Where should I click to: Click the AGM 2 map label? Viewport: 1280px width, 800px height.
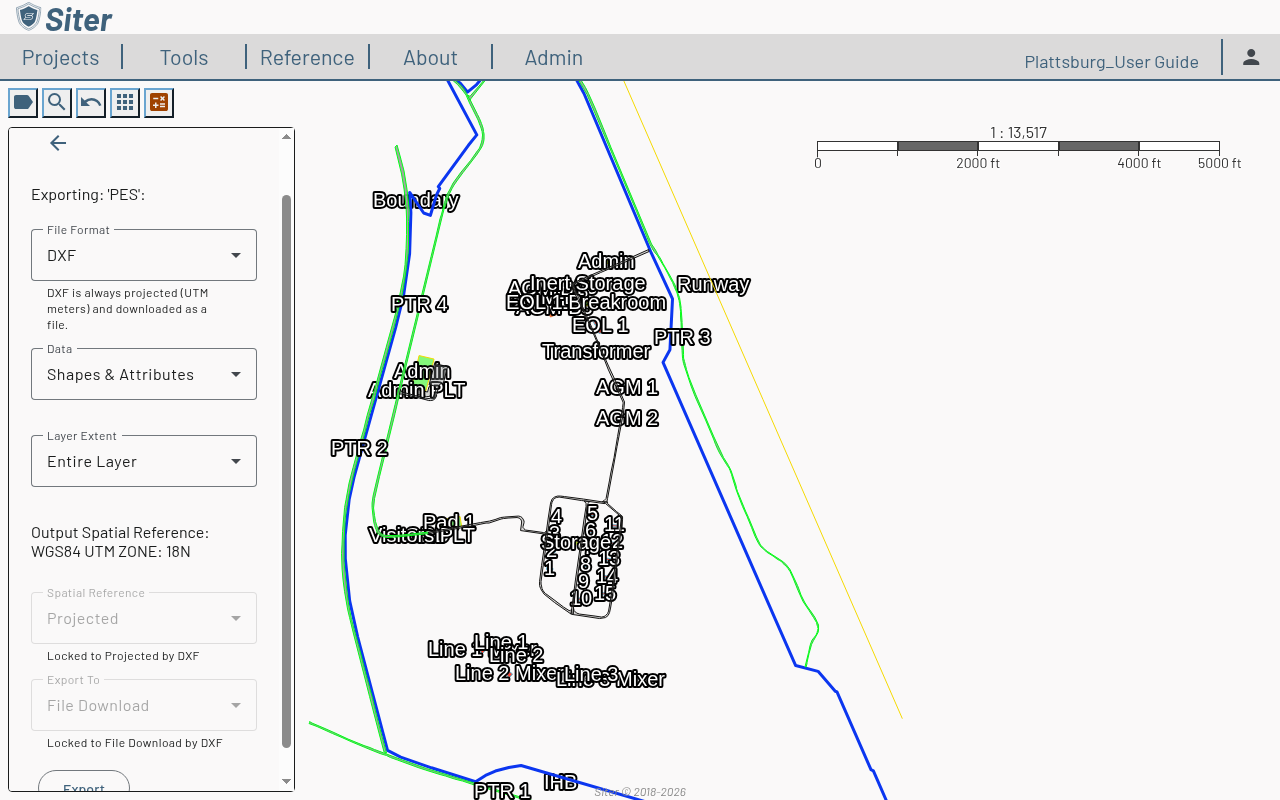626,418
